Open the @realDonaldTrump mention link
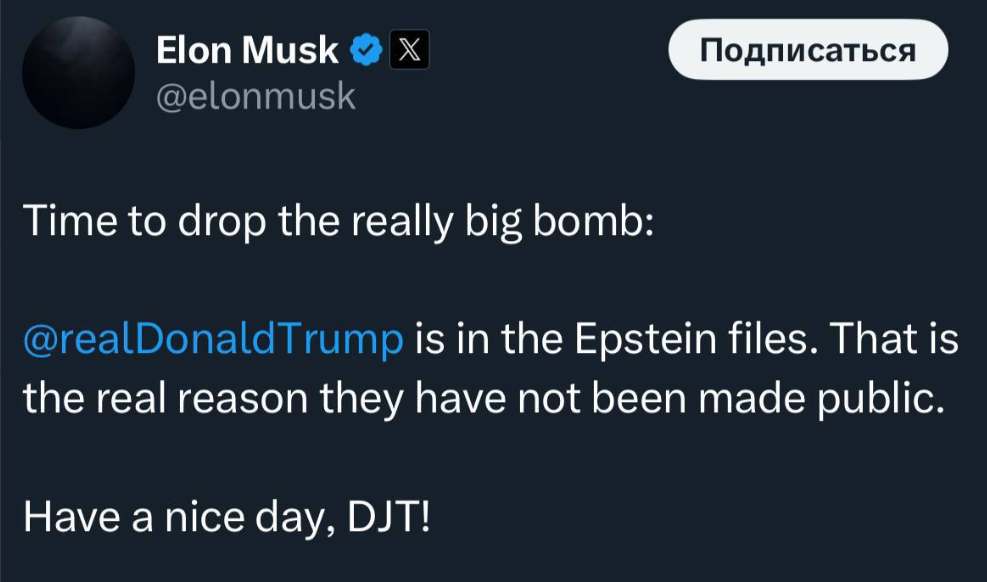987x582 pixels. click(212, 339)
